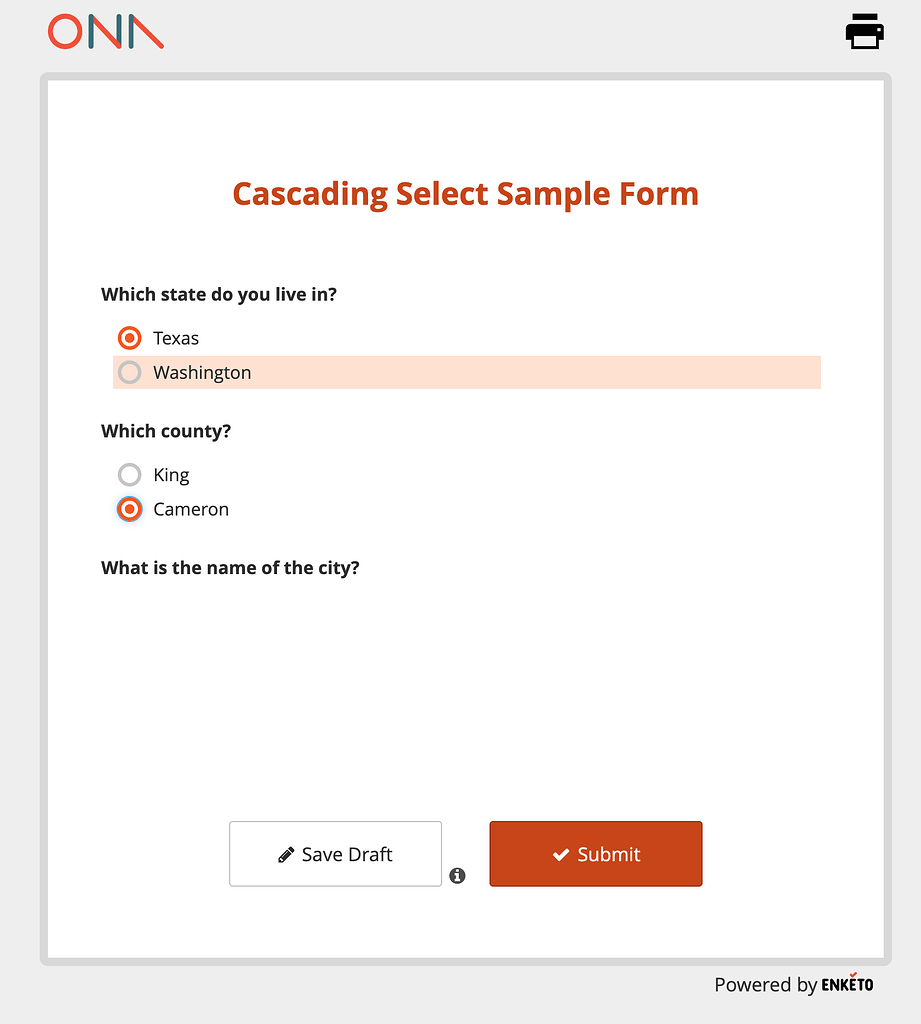Viewport: 921px width, 1024px height.
Task: Click the info icon beside Save Draft
Action: (458, 875)
